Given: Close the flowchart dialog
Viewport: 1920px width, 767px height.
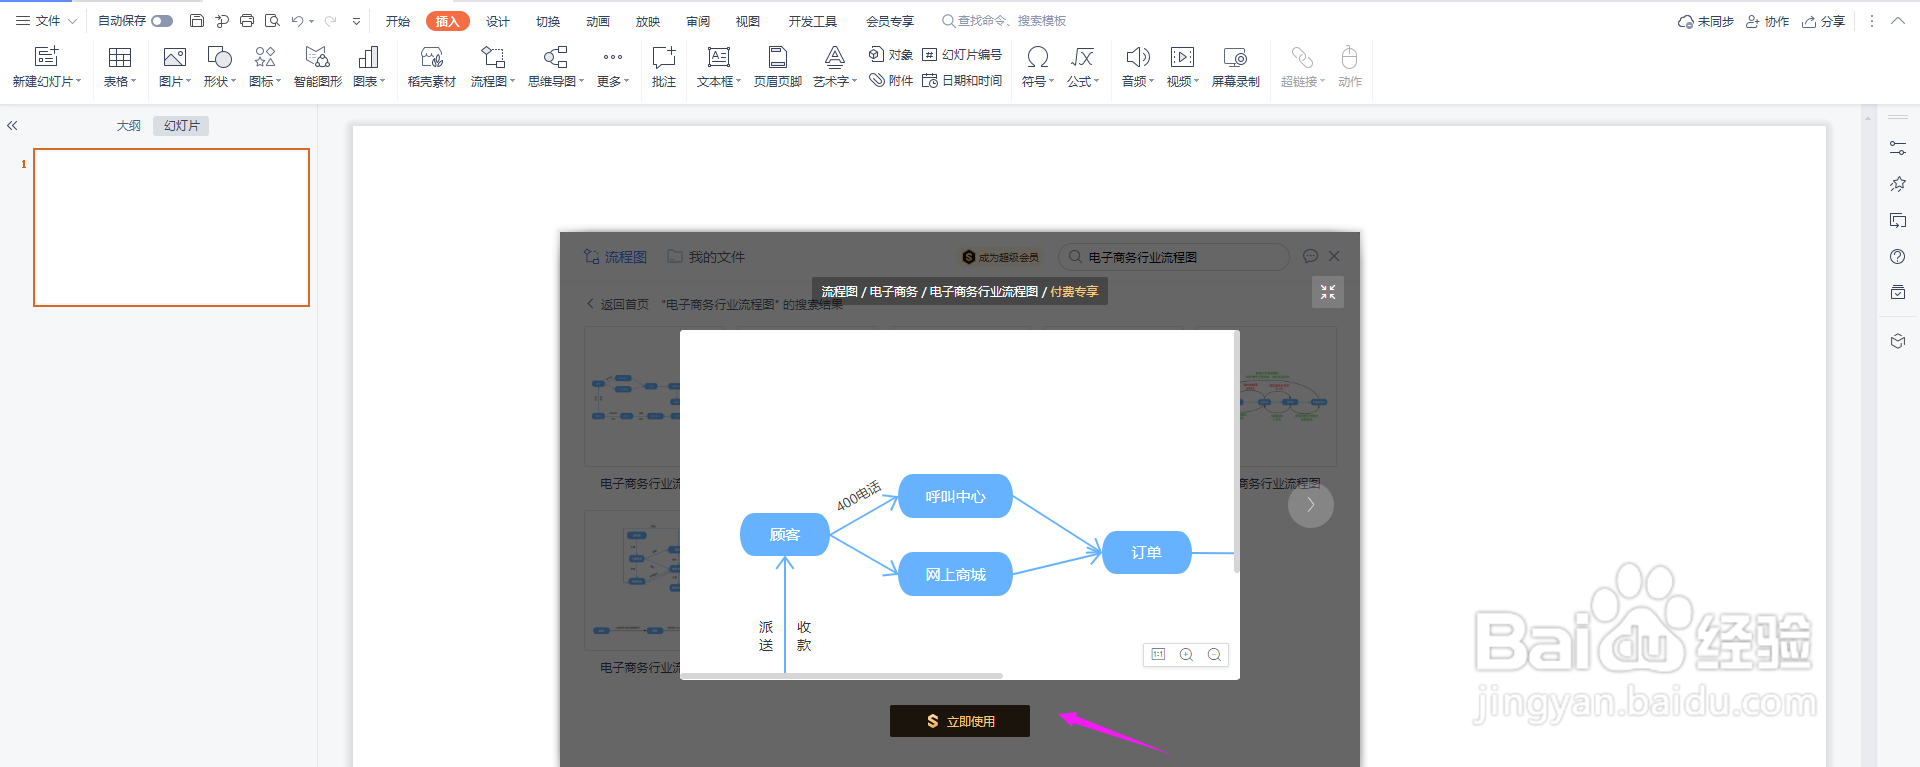Looking at the screenshot, I should (1334, 256).
